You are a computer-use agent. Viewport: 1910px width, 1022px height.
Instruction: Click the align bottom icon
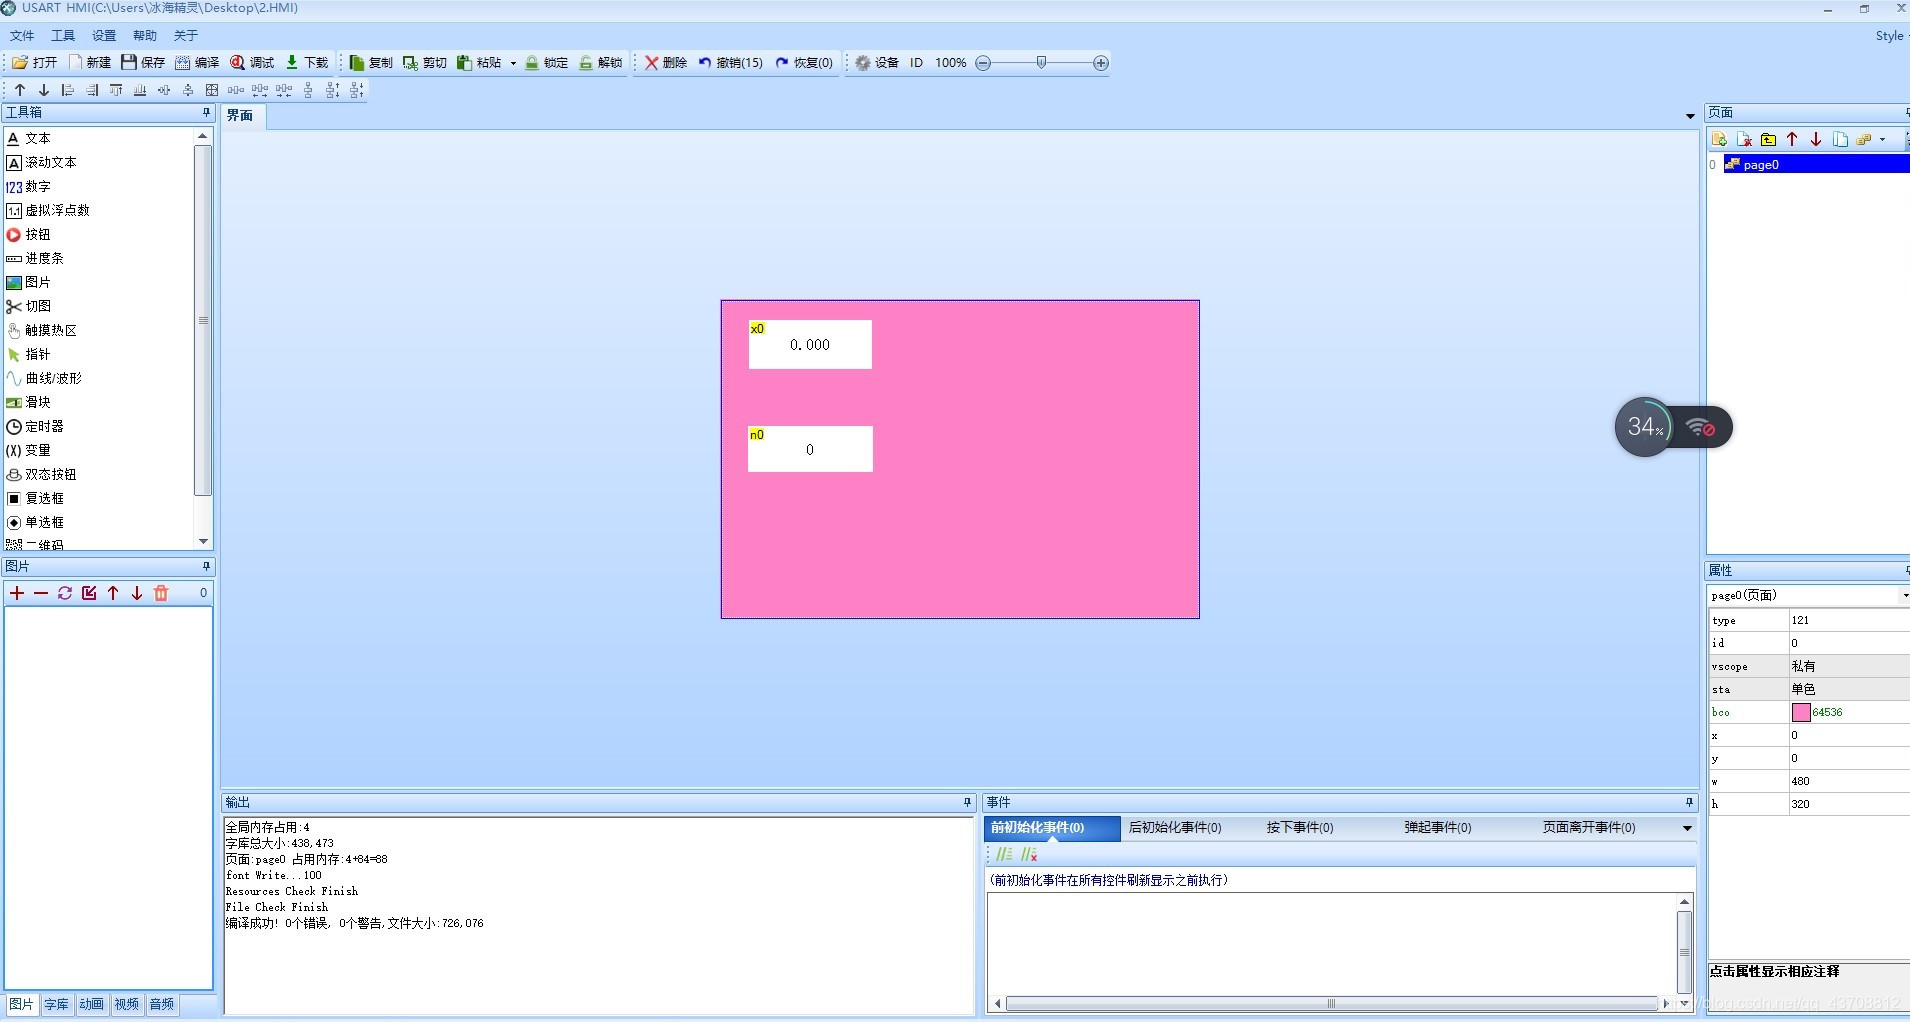point(140,90)
